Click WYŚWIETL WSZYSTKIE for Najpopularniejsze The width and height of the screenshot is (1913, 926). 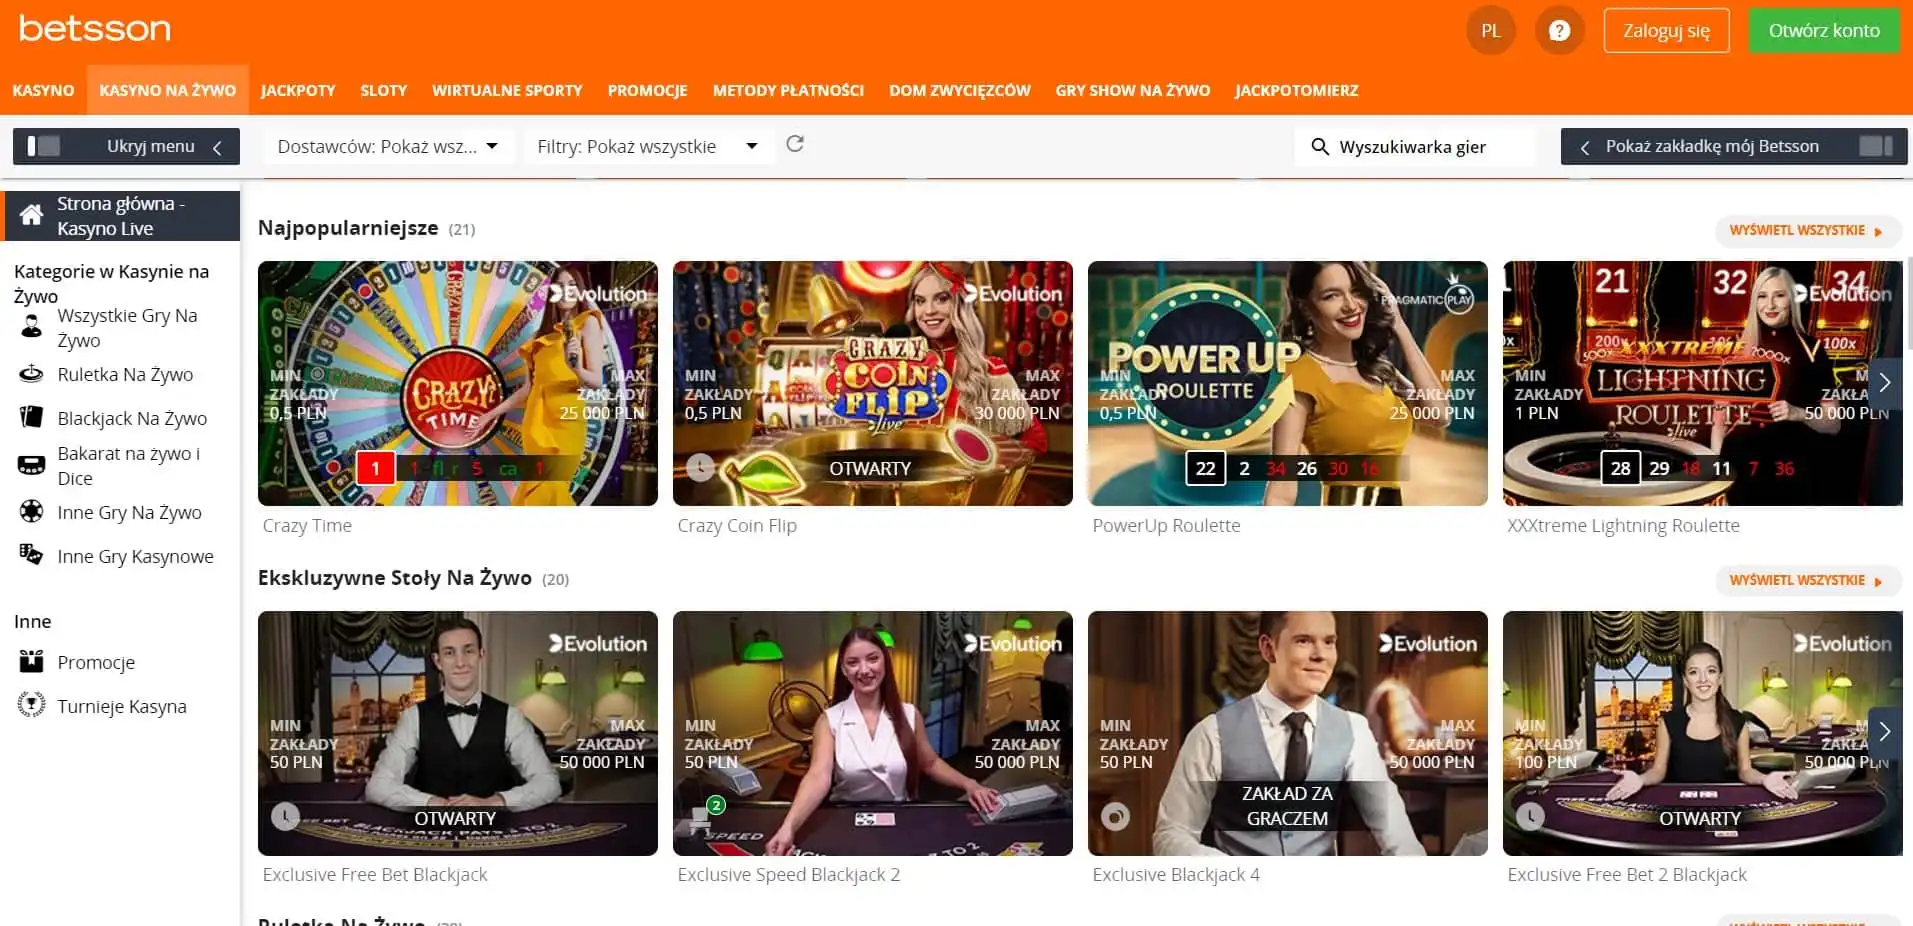[1808, 230]
